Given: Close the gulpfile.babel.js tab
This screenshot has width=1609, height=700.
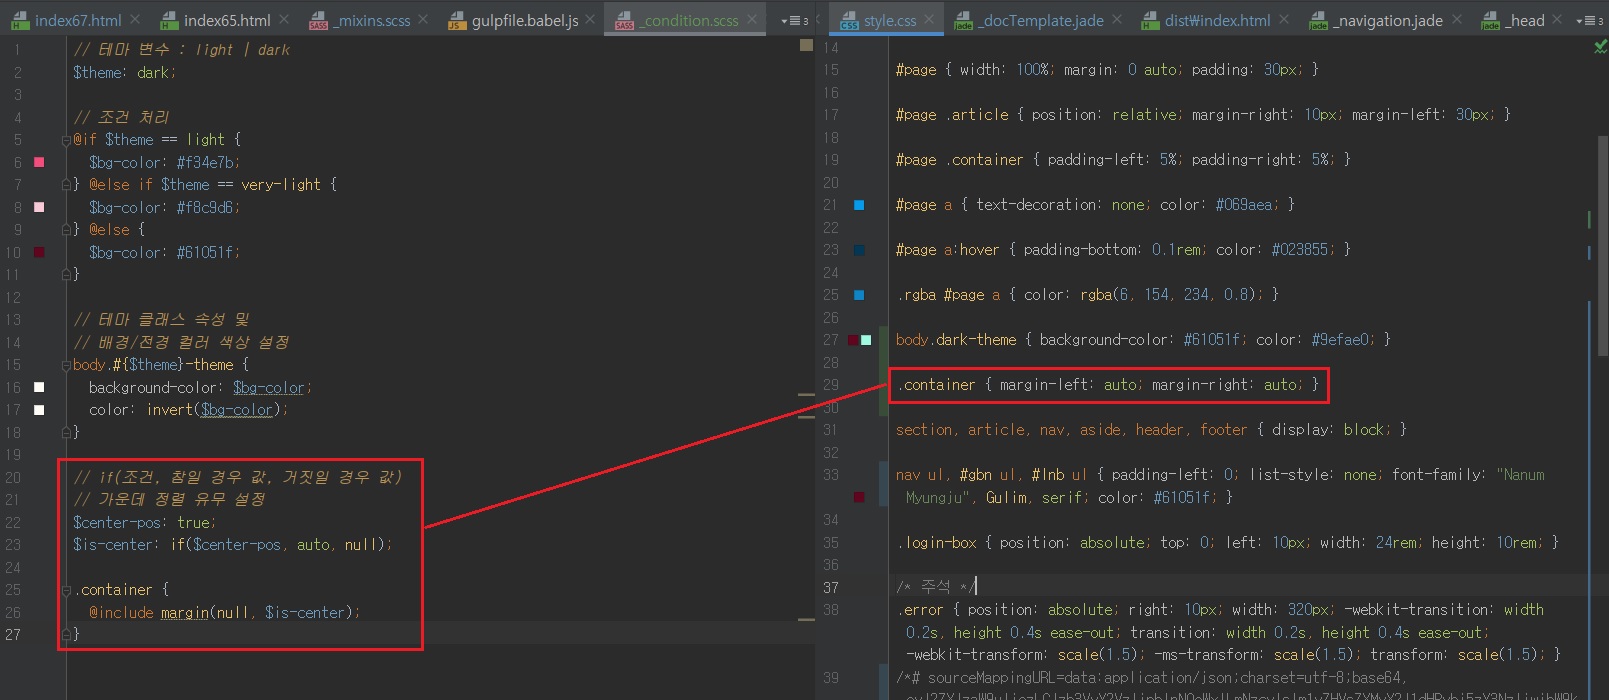Looking at the screenshot, I should pos(590,19).
